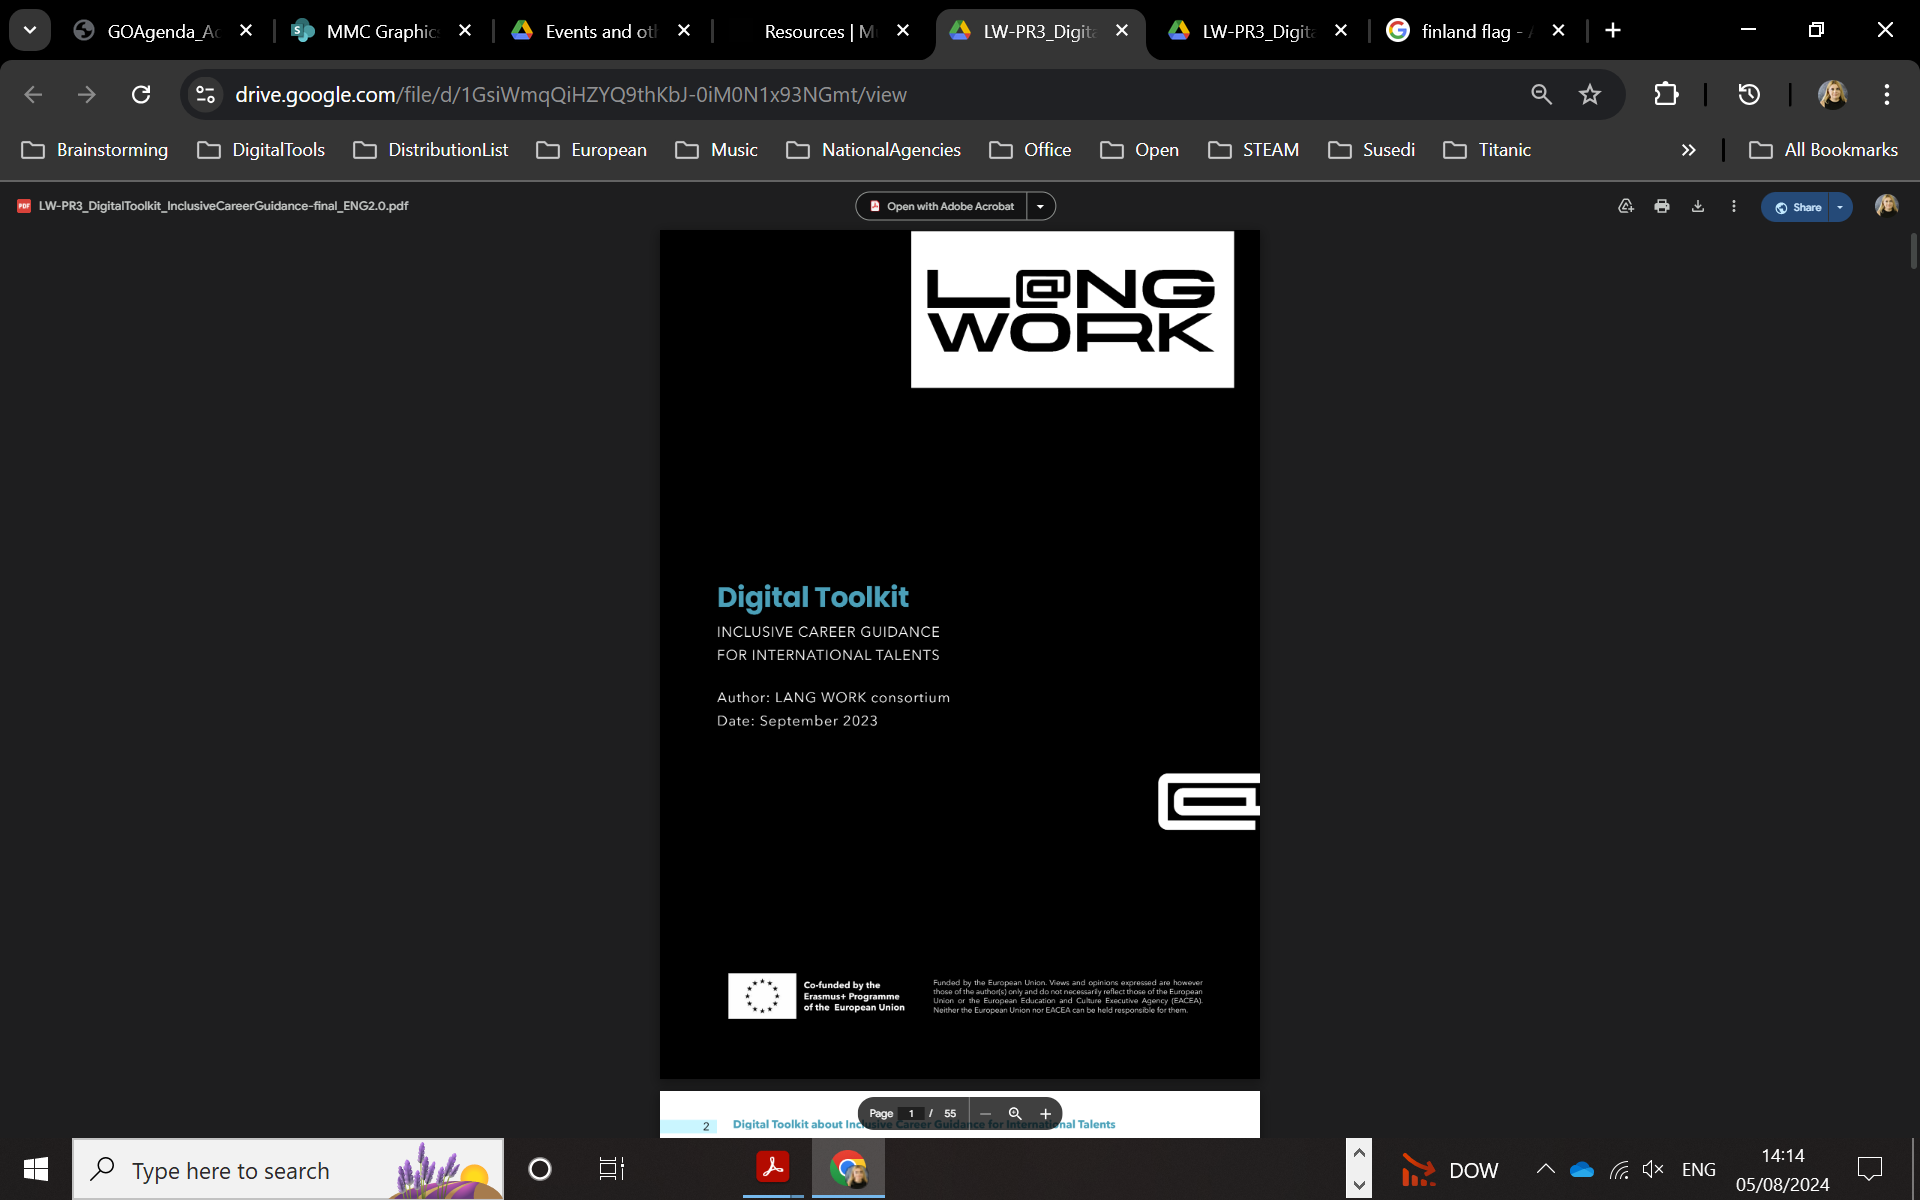Screen dimensions: 1920x1200
Task: Open Chrome profile avatar
Action: (x=1832, y=94)
